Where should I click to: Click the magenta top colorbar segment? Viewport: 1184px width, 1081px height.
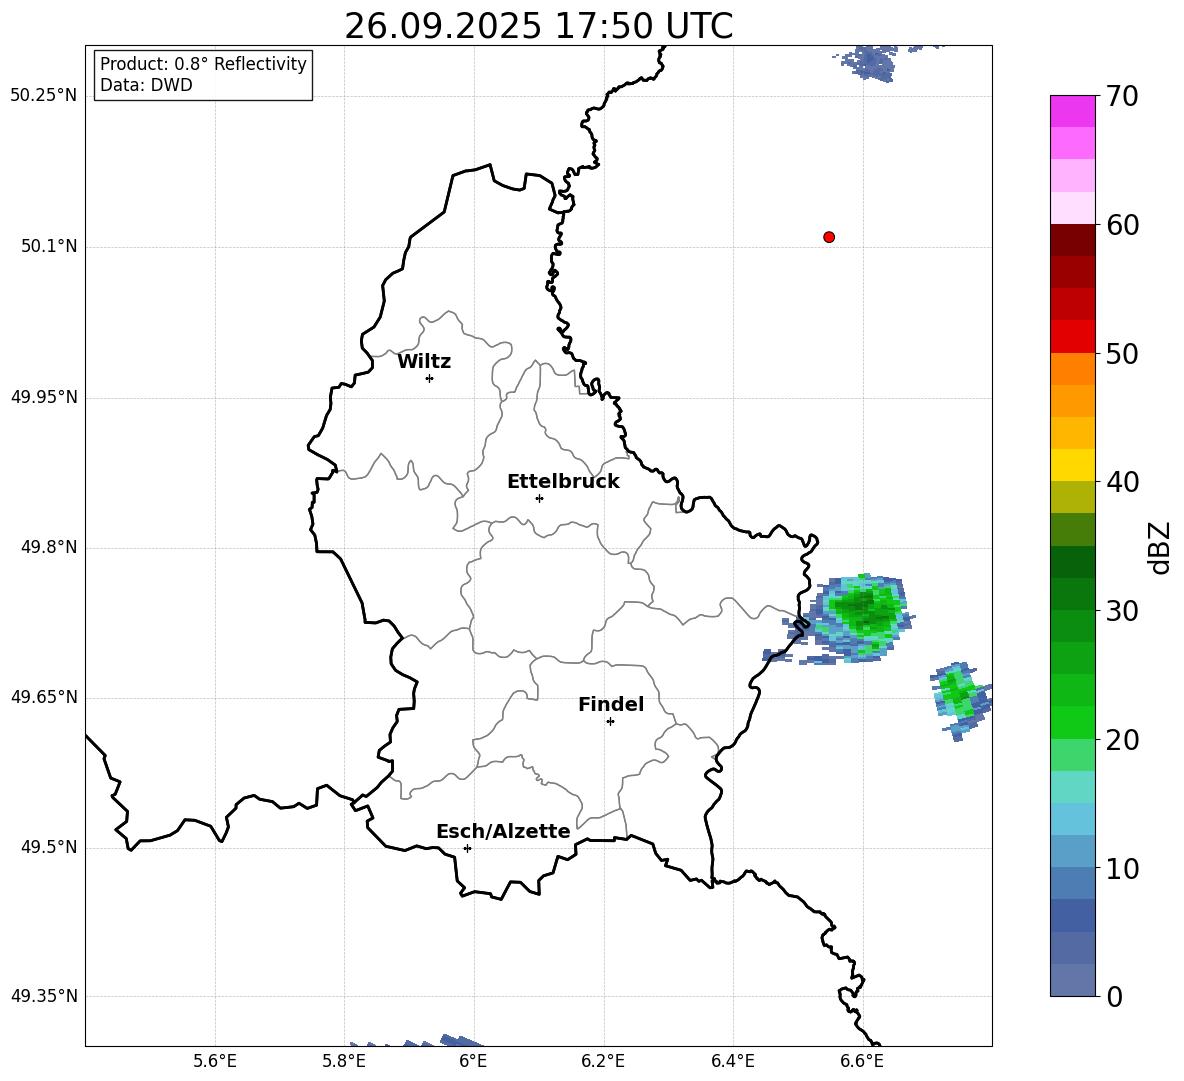1072,111
